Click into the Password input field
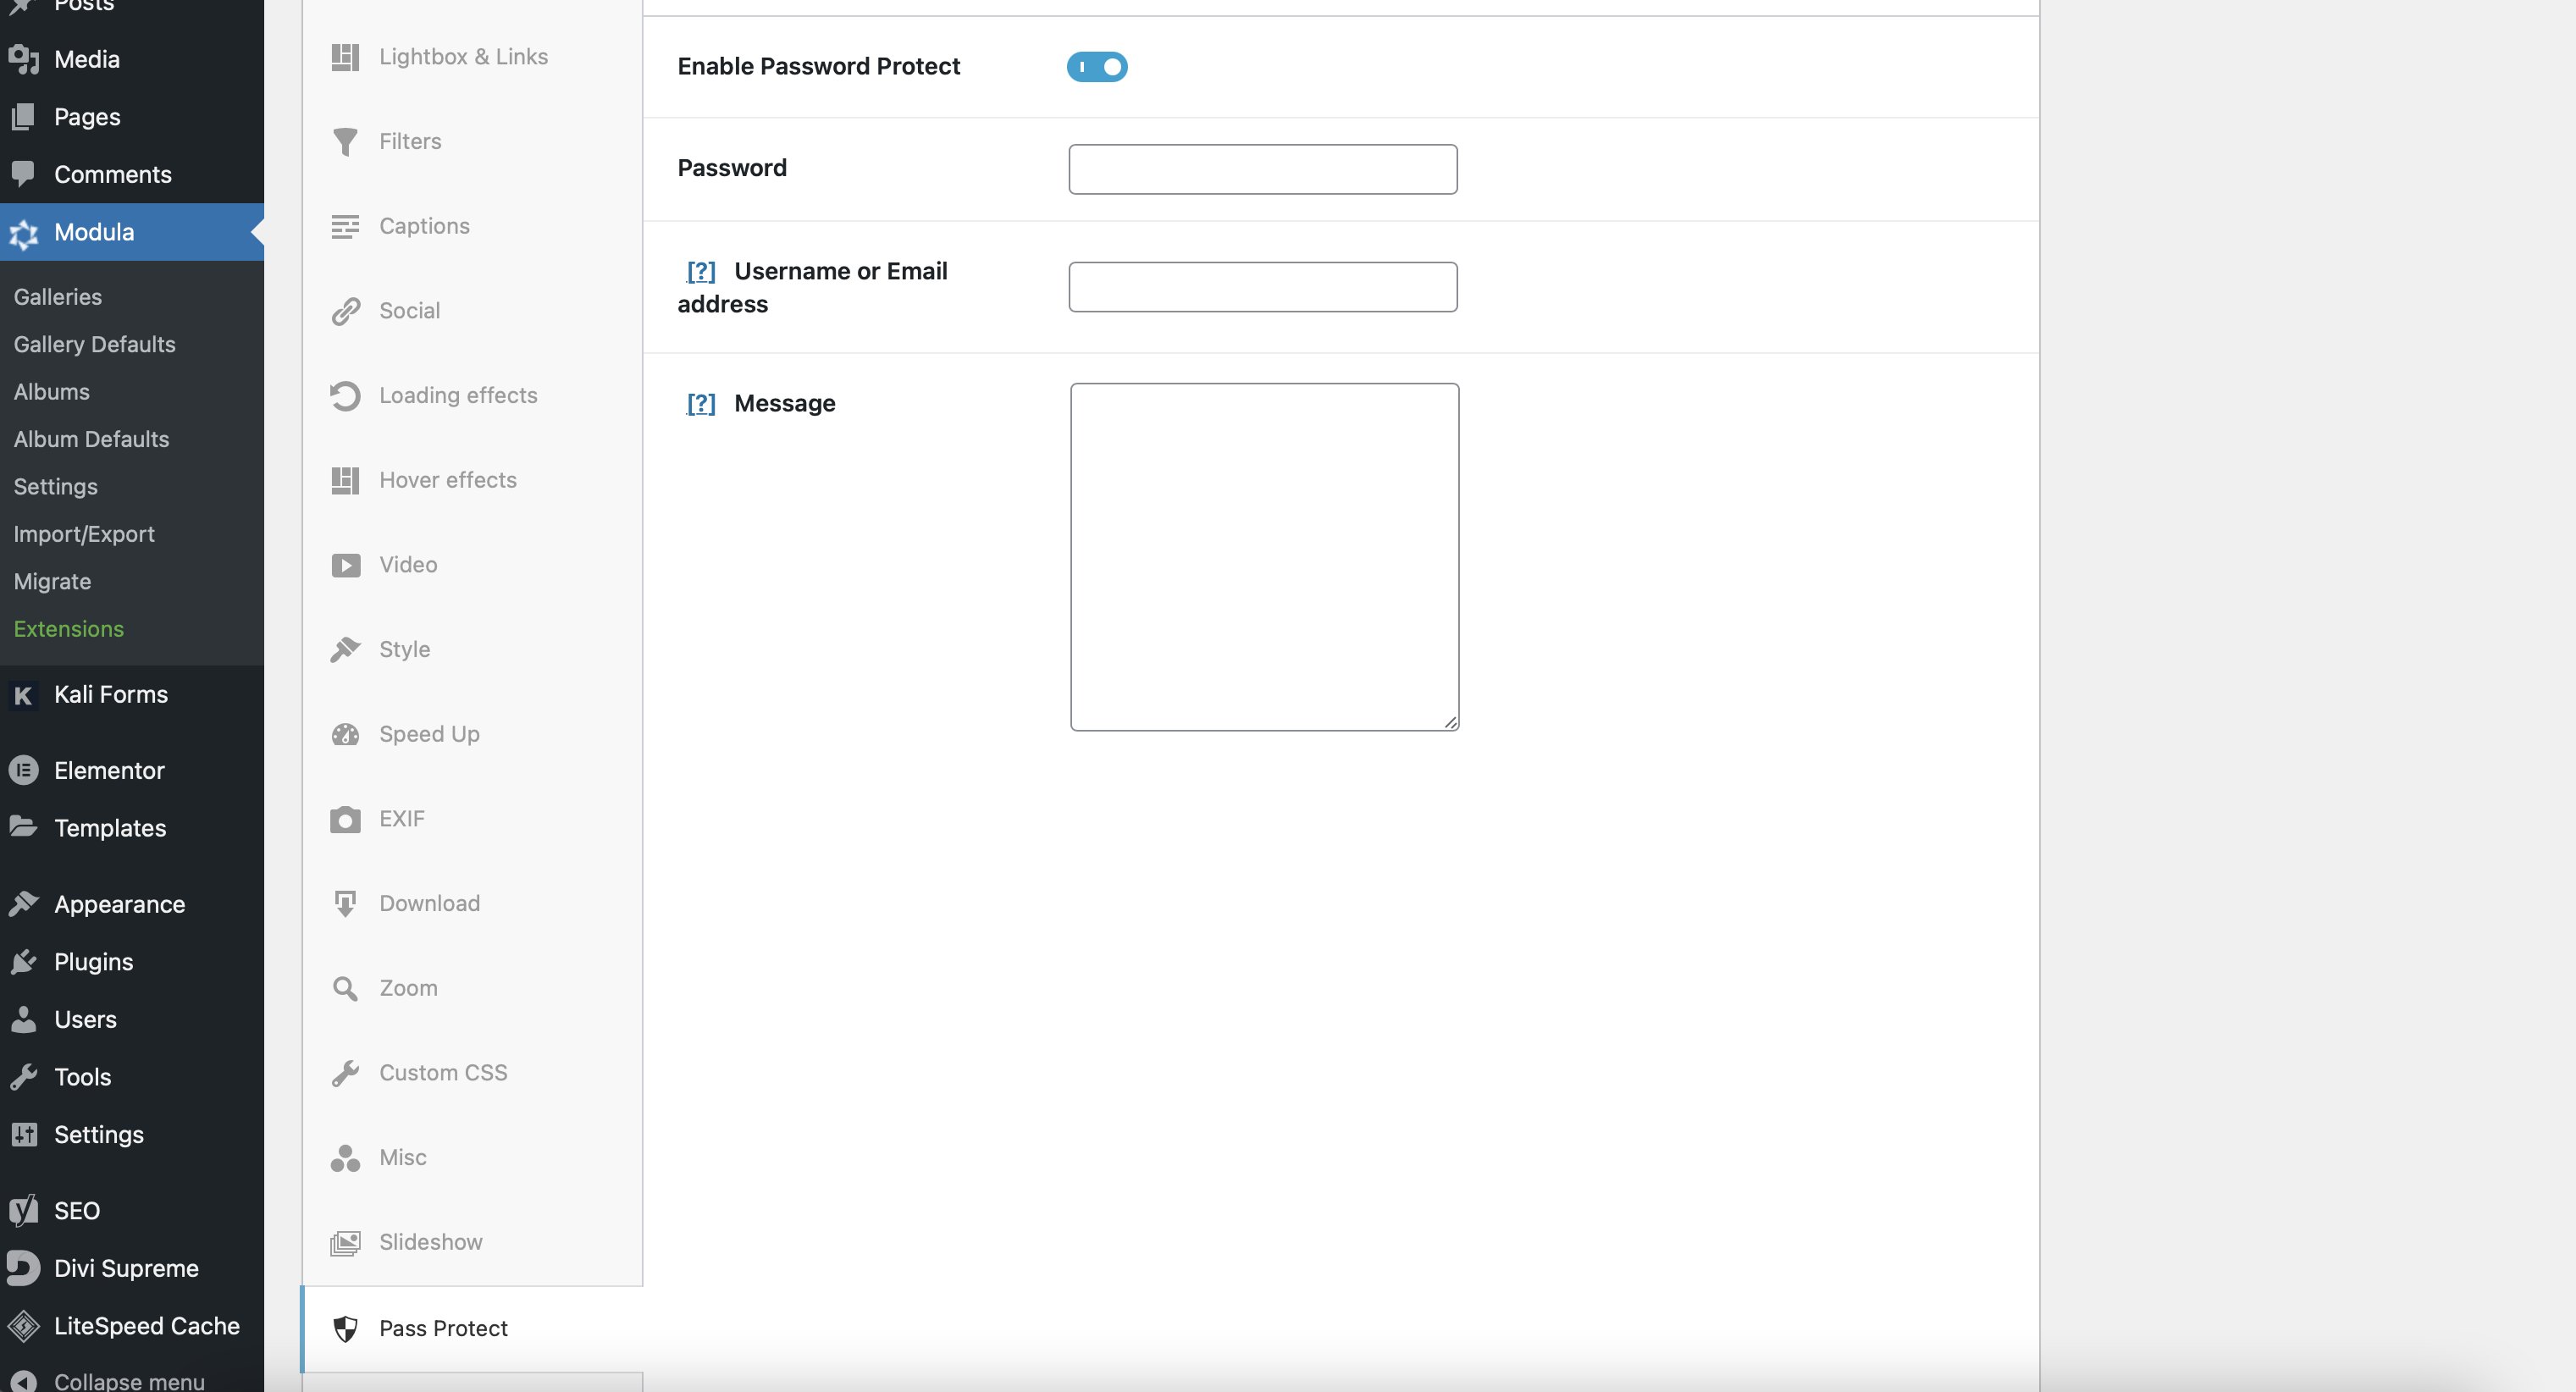2576x1392 pixels. pos(1263,169)
